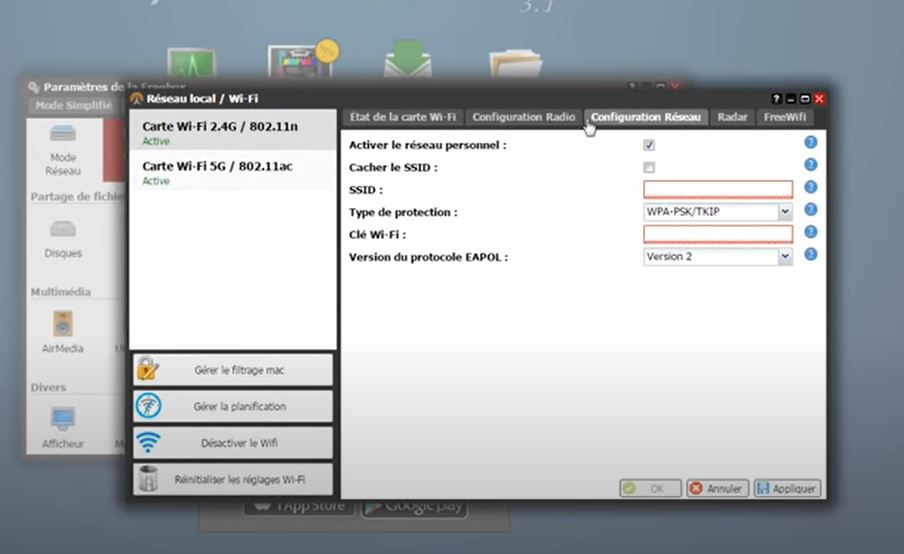This screenshot has height=554, width=904.
Task: Expand the Version du protocole EAPOL dropdown
Action: coord(718,257)
